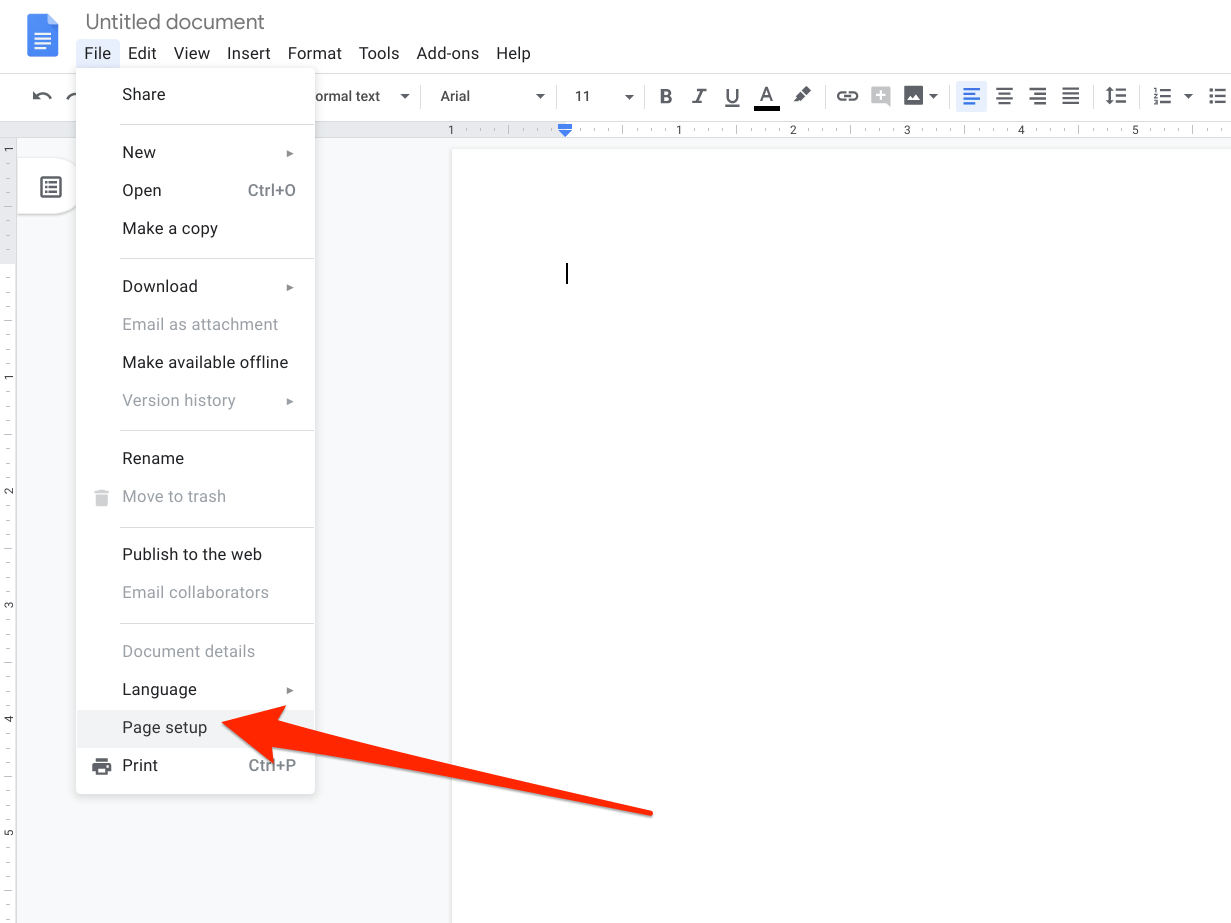Toggle bold formatting

coord(665,96)
